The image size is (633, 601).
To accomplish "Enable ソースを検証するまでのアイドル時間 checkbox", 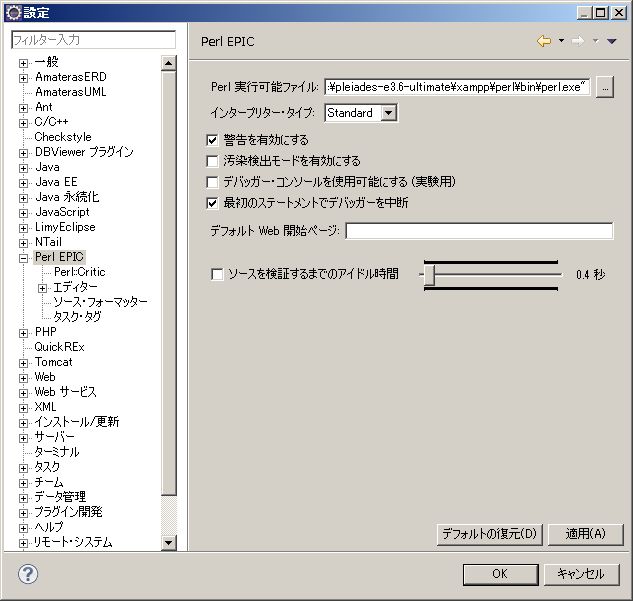I will pyautogui.click(x=217, y=274).
